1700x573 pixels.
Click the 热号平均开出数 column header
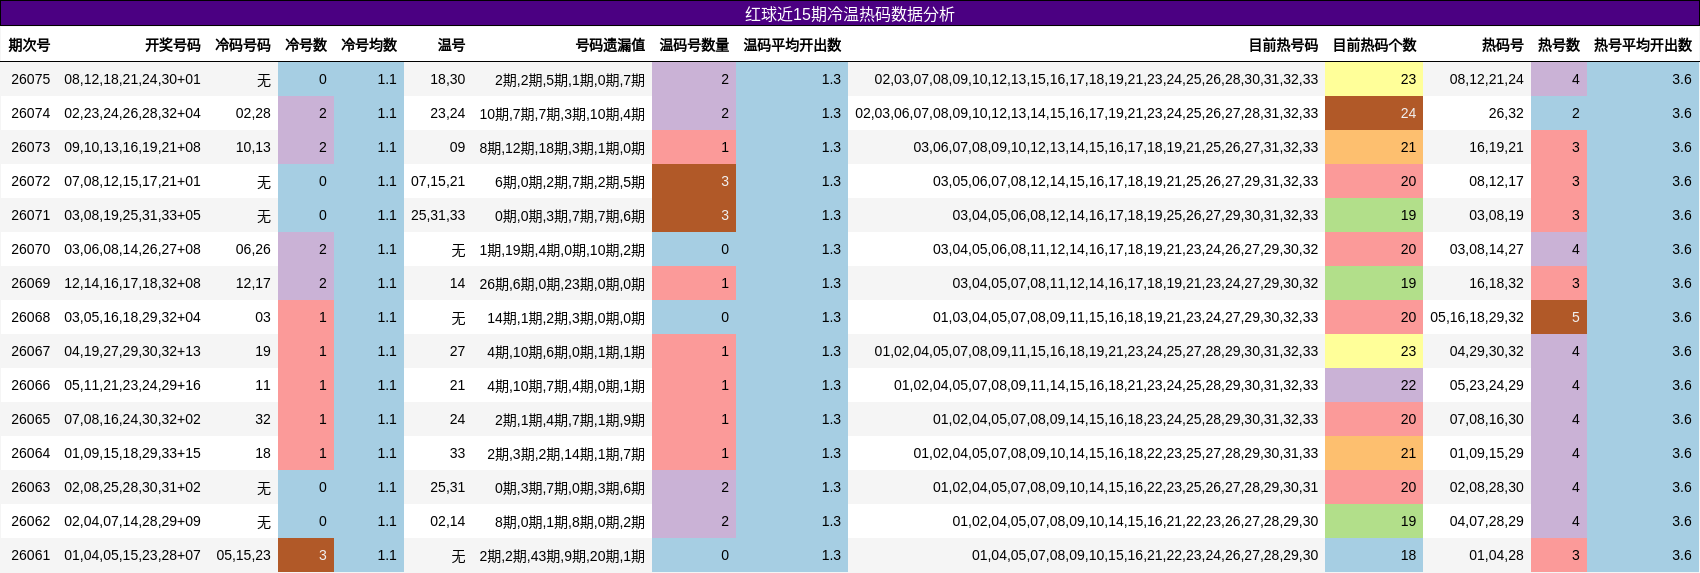point(1643,45)
